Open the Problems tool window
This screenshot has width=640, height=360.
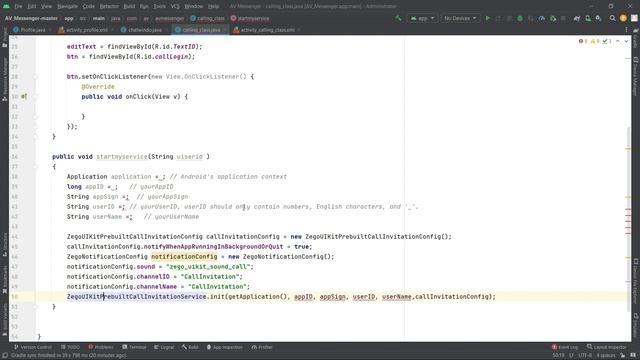point(101,347)
